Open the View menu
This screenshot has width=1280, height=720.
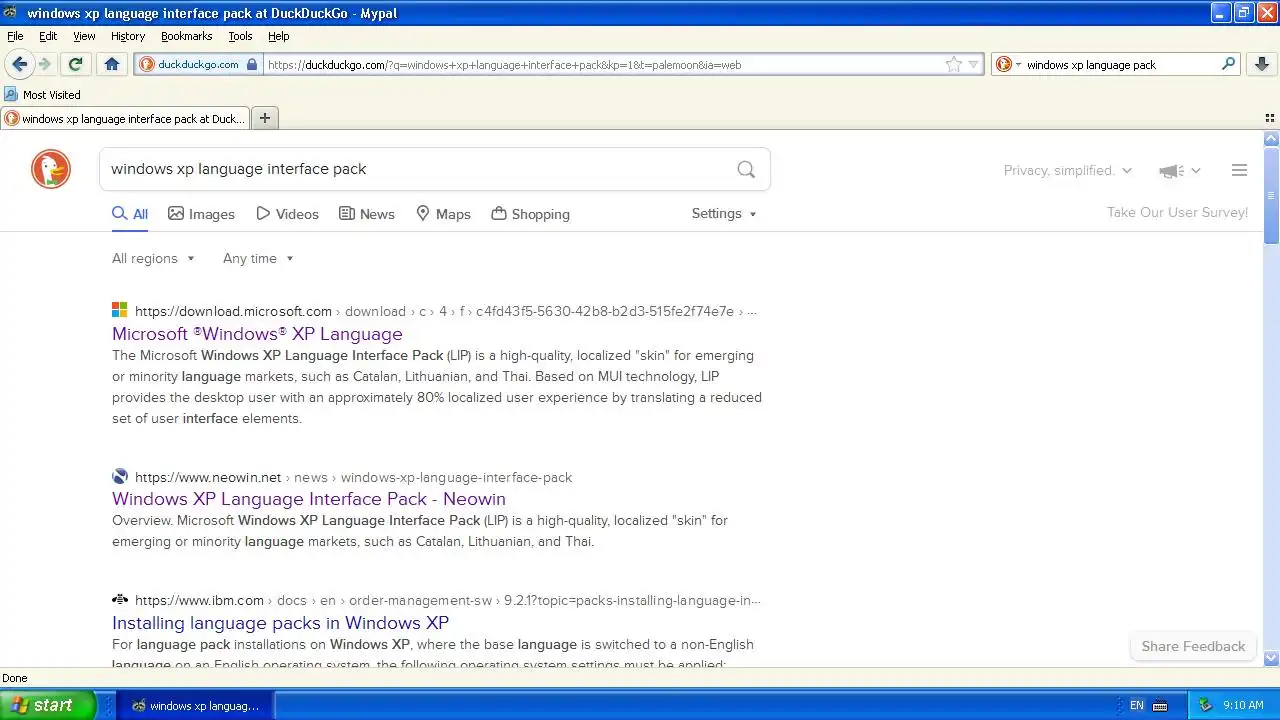coord(84,36)
